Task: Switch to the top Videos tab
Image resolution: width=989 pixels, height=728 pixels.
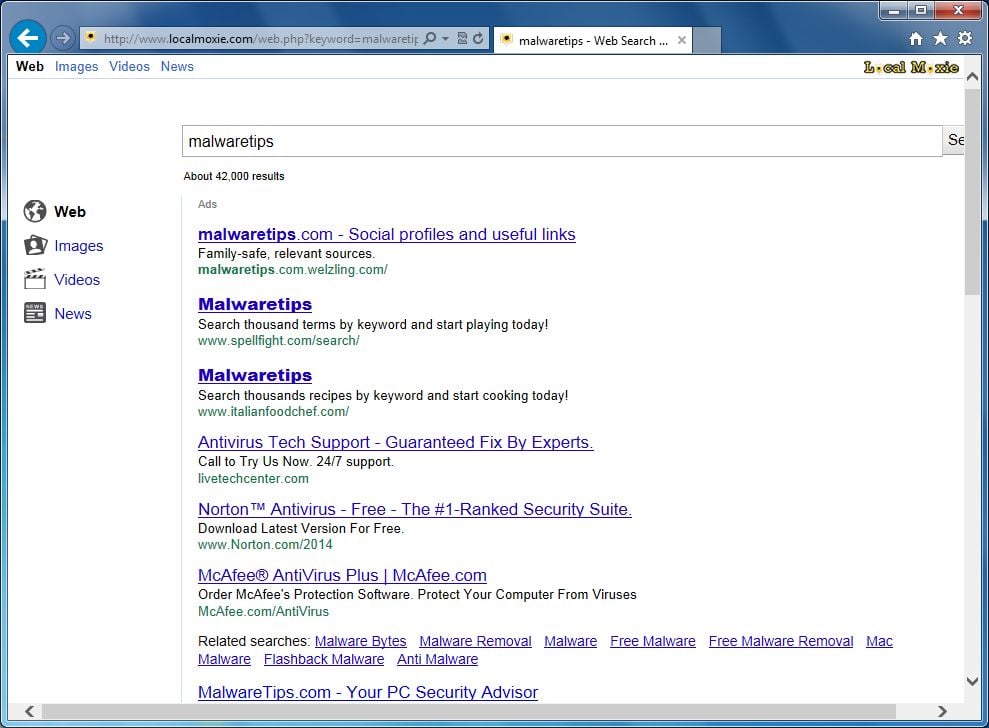Action: tap(129, 66)
